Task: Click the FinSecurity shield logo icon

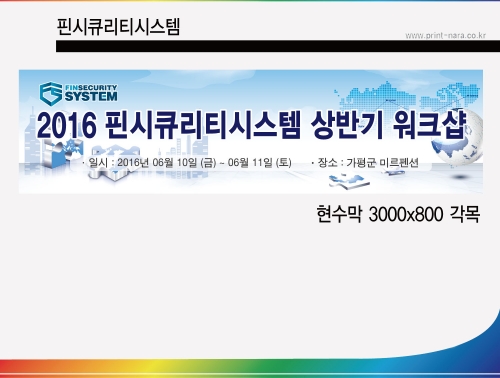Action: pyautogui.click(x=51, y=94)
